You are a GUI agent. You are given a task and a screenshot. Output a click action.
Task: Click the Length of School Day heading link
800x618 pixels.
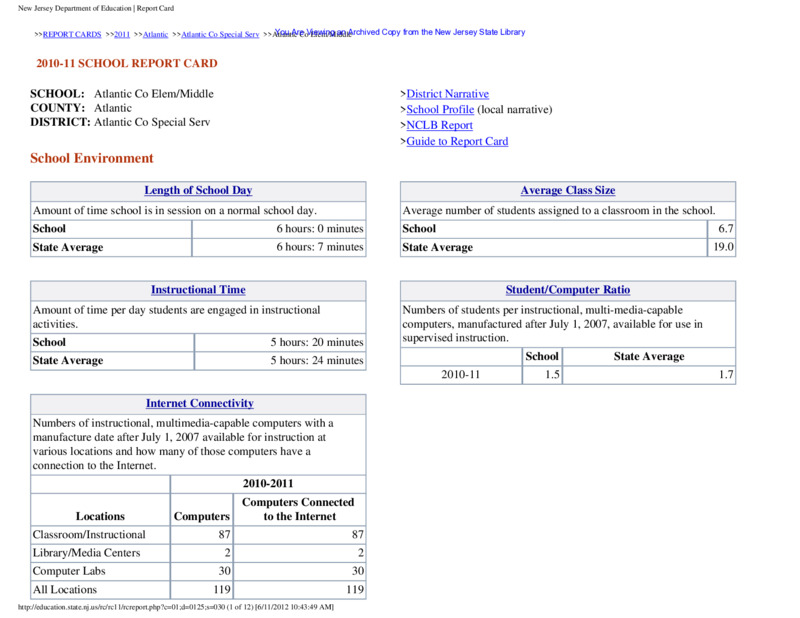click(x=198, y=190)
